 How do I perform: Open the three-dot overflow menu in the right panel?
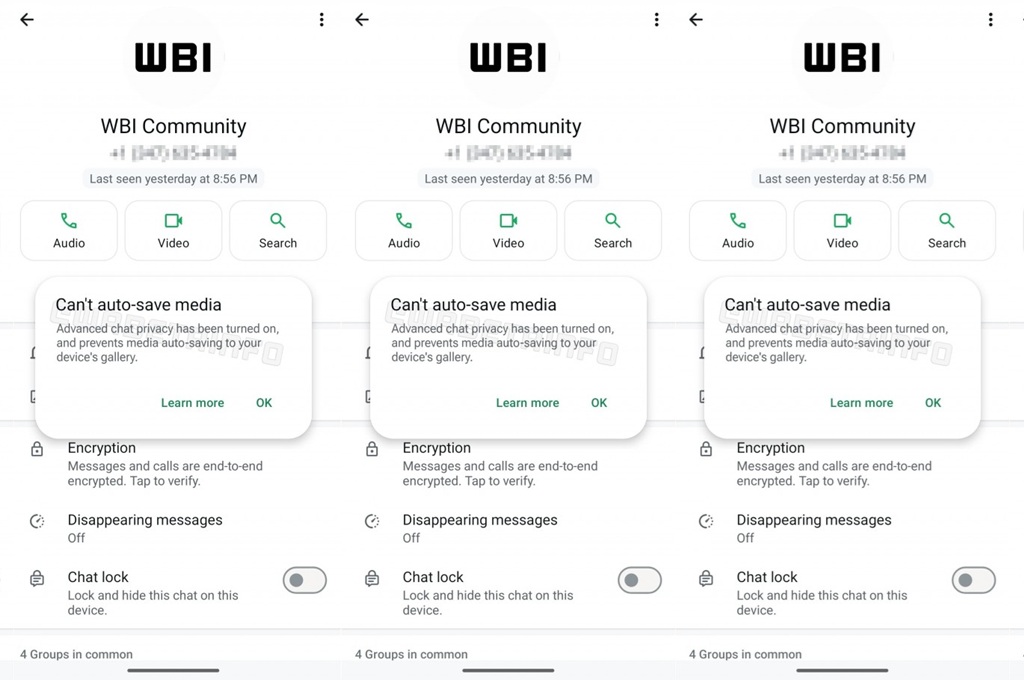click(x=991, y=20)
